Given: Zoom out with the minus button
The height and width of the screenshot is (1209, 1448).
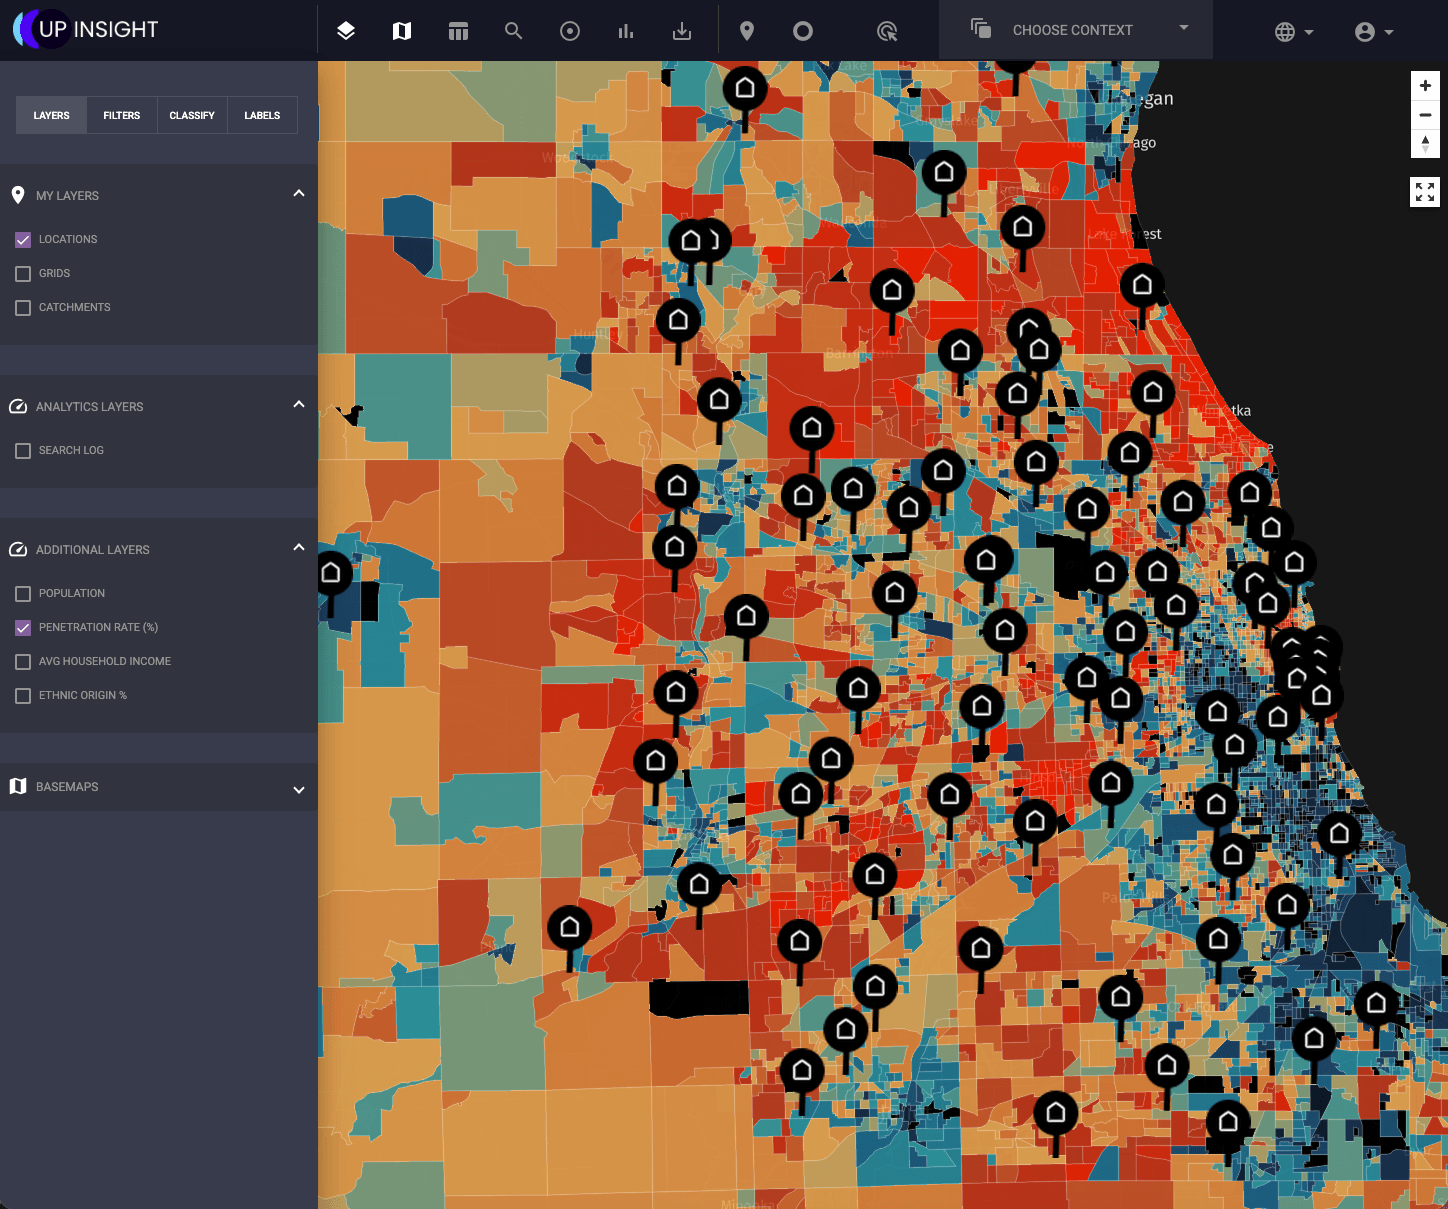Looking at the screenshot, I should (1425, 115).
